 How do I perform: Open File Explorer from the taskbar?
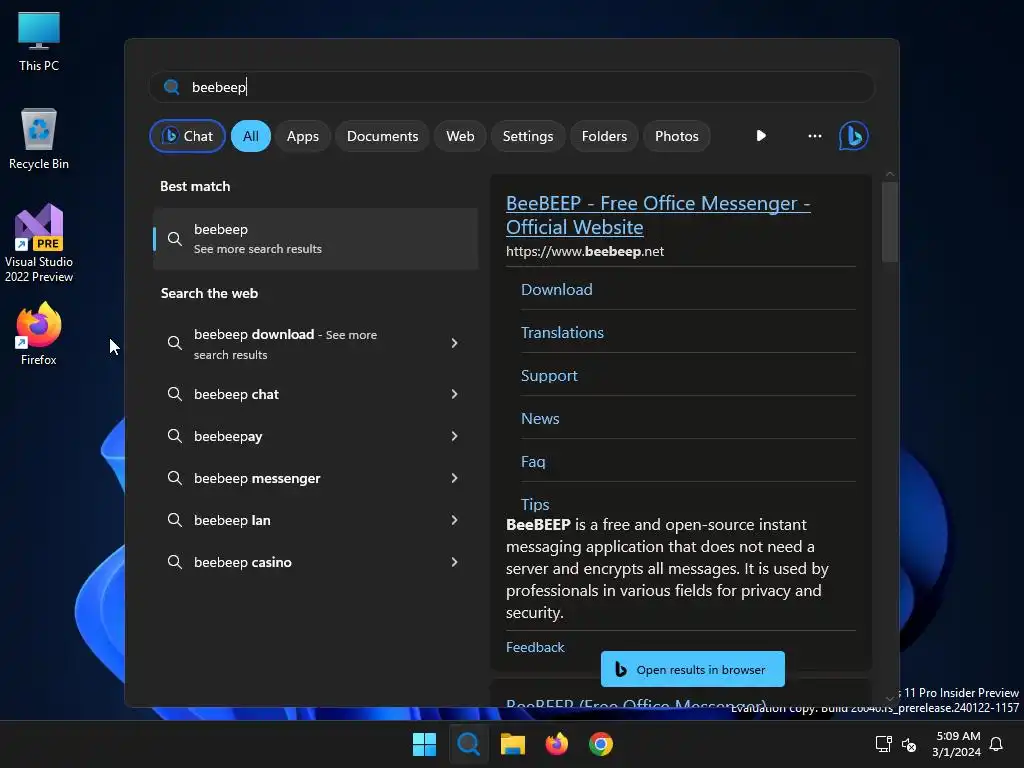(x=513, y=744)
